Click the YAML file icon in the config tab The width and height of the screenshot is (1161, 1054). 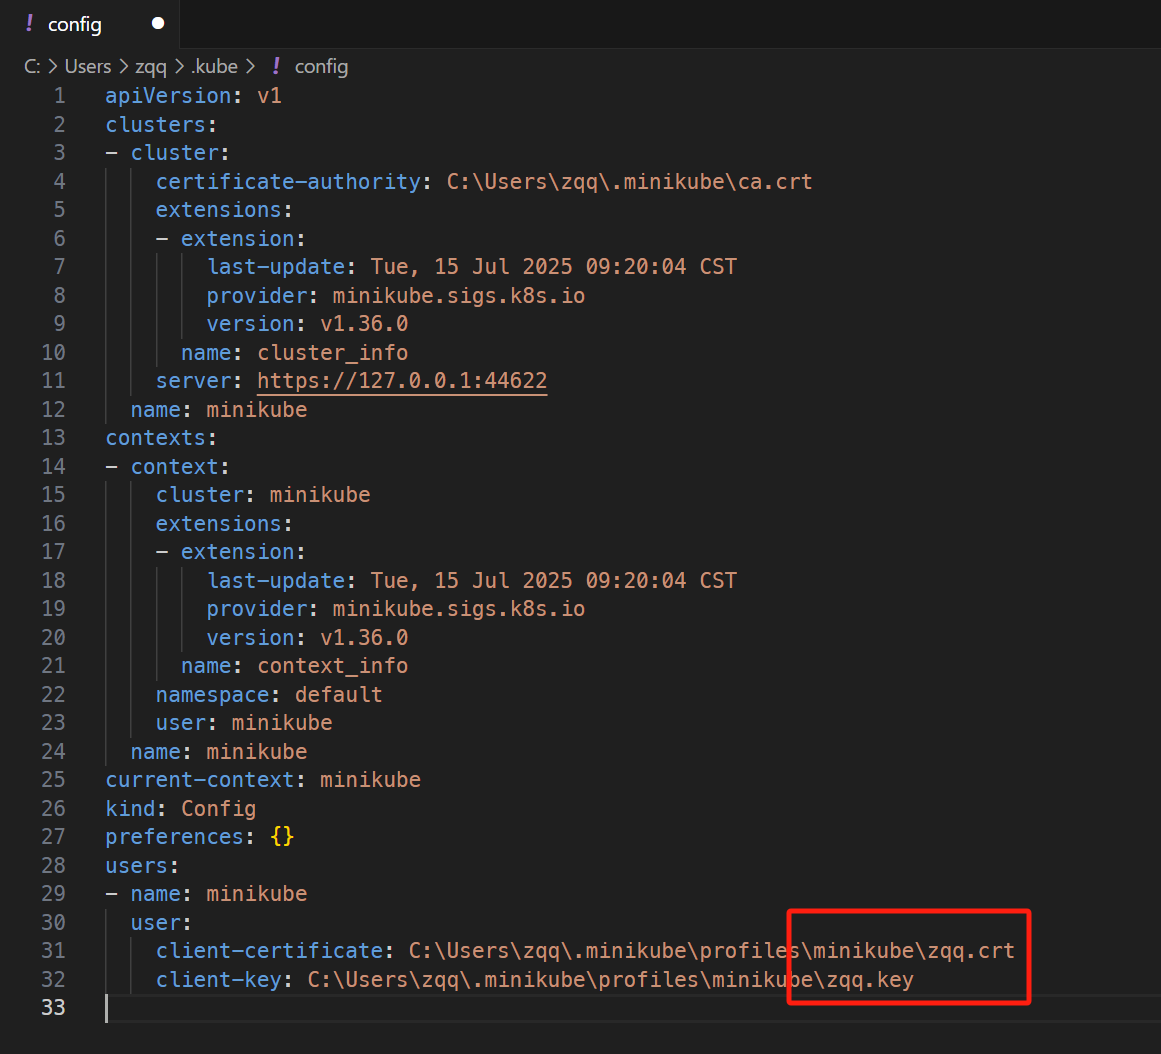point(29,24)
